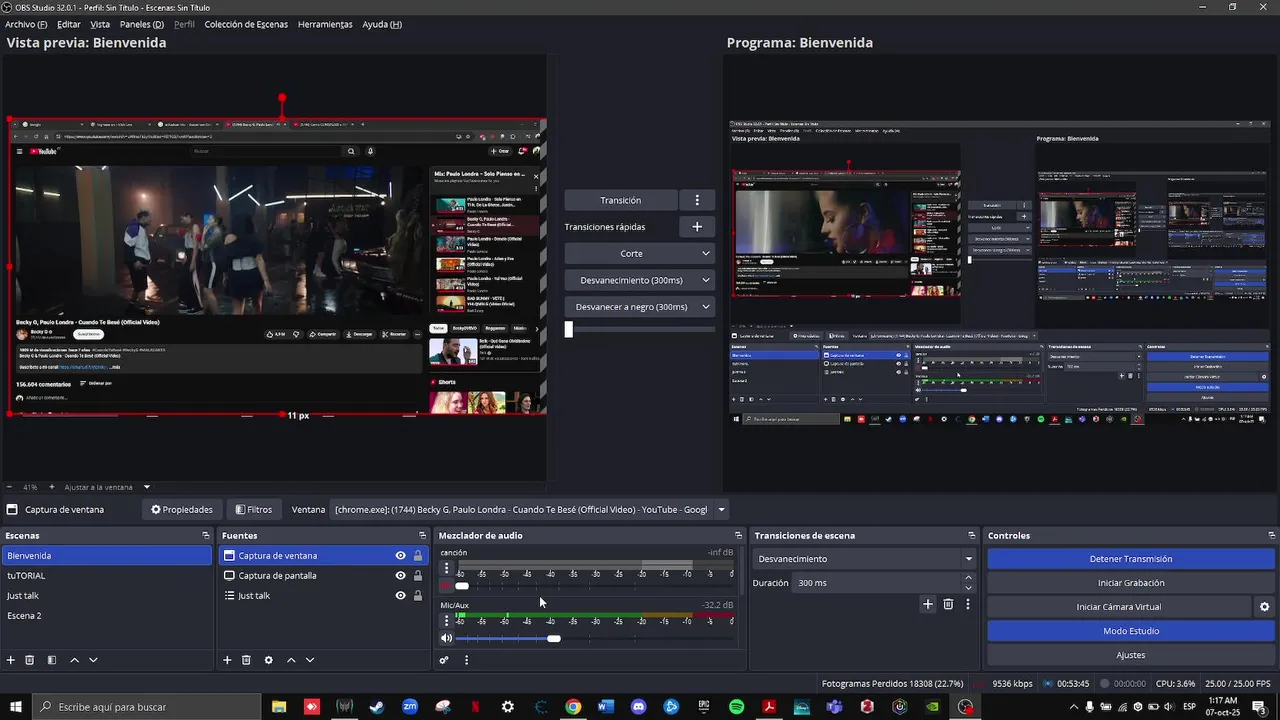Show hidden system tray icons
This screenshot has width=1280, height=720.
coord(1074,707)
